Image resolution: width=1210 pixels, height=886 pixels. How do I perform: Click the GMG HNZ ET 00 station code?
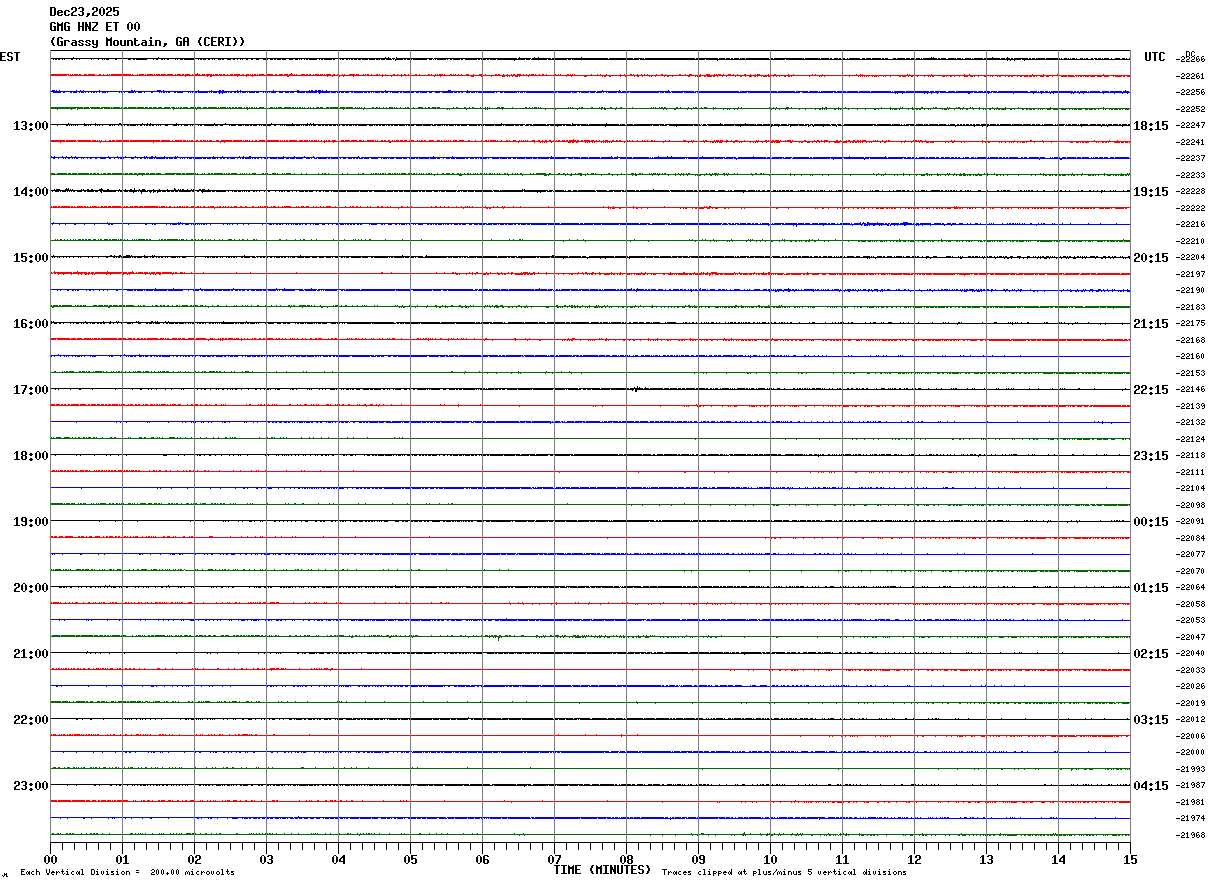pos(95,27)
